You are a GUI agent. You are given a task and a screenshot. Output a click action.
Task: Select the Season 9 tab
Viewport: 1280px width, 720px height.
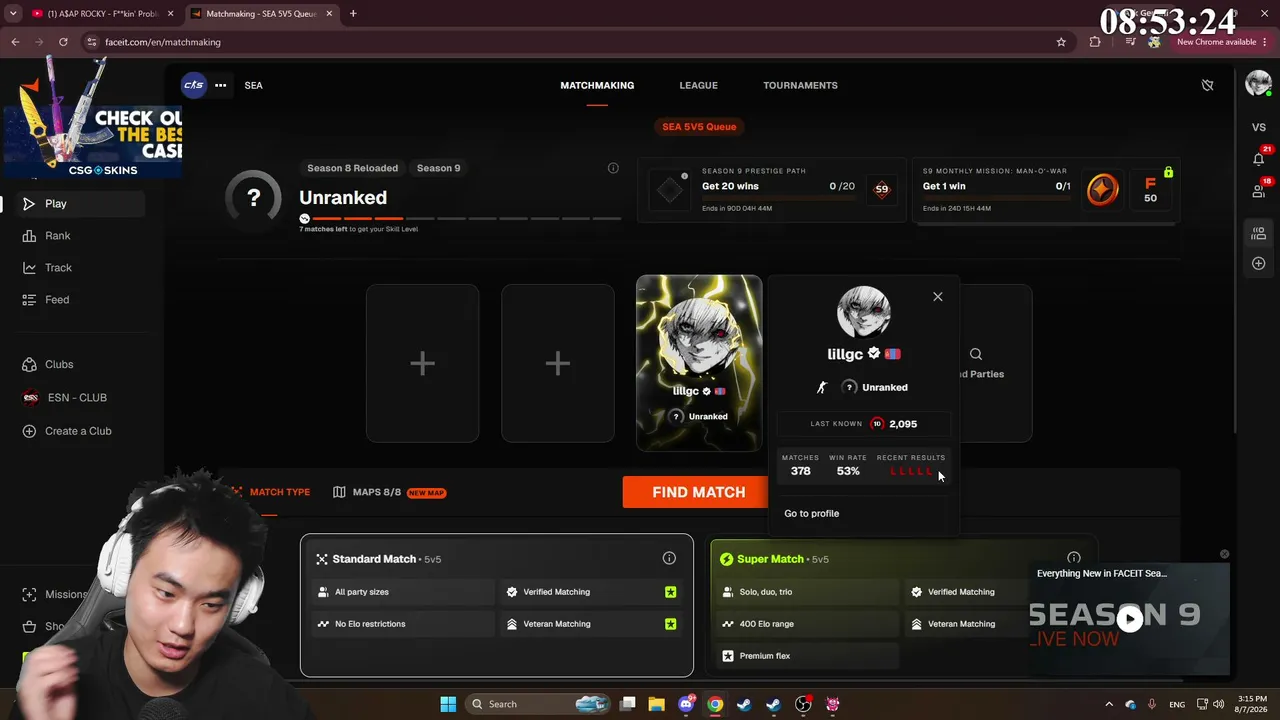[x=439, y=168]
